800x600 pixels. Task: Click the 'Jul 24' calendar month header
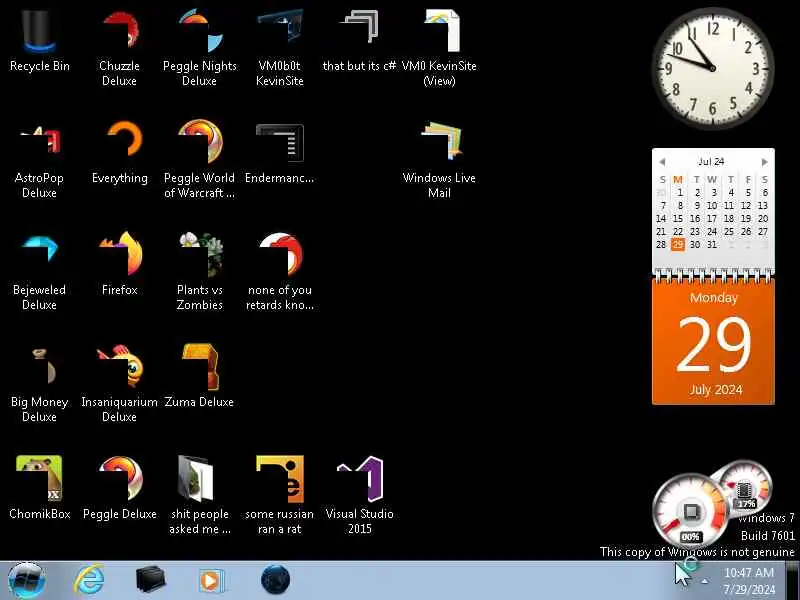(x=711, y=162)
